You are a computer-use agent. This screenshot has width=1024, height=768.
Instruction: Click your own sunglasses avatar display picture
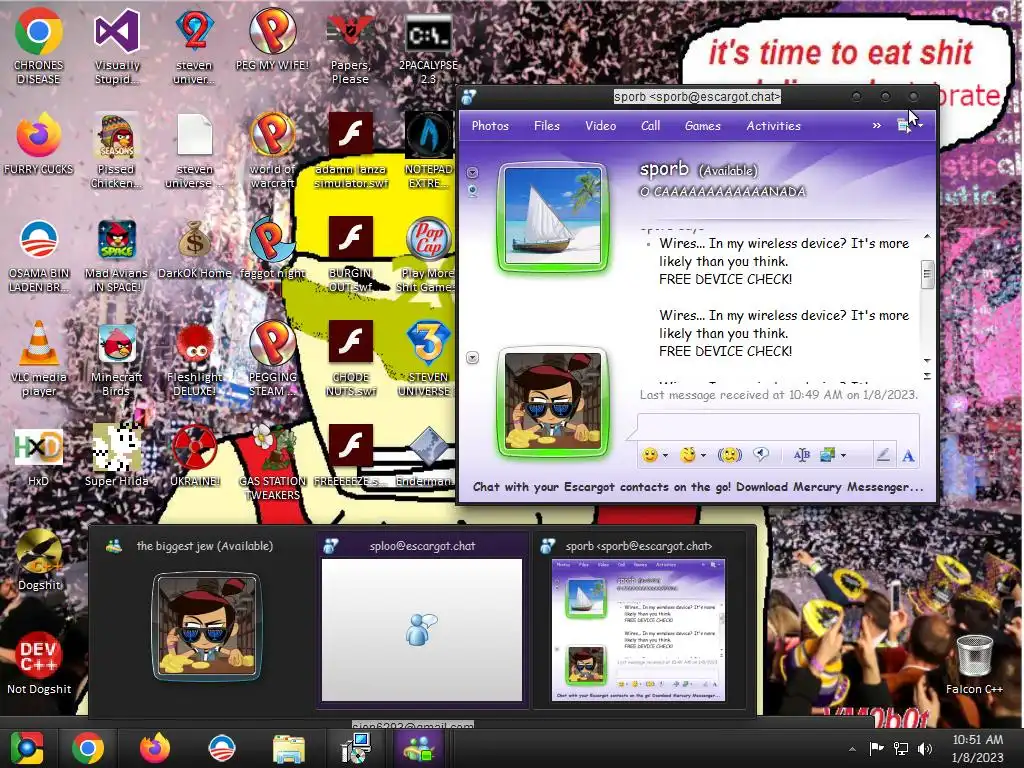tap(553, 401)
